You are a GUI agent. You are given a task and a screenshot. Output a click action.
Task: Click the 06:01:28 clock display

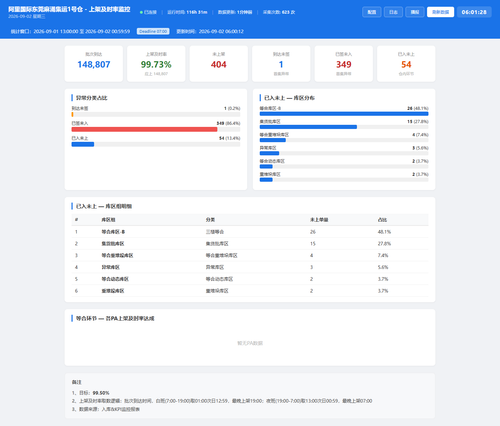point(474,12)
